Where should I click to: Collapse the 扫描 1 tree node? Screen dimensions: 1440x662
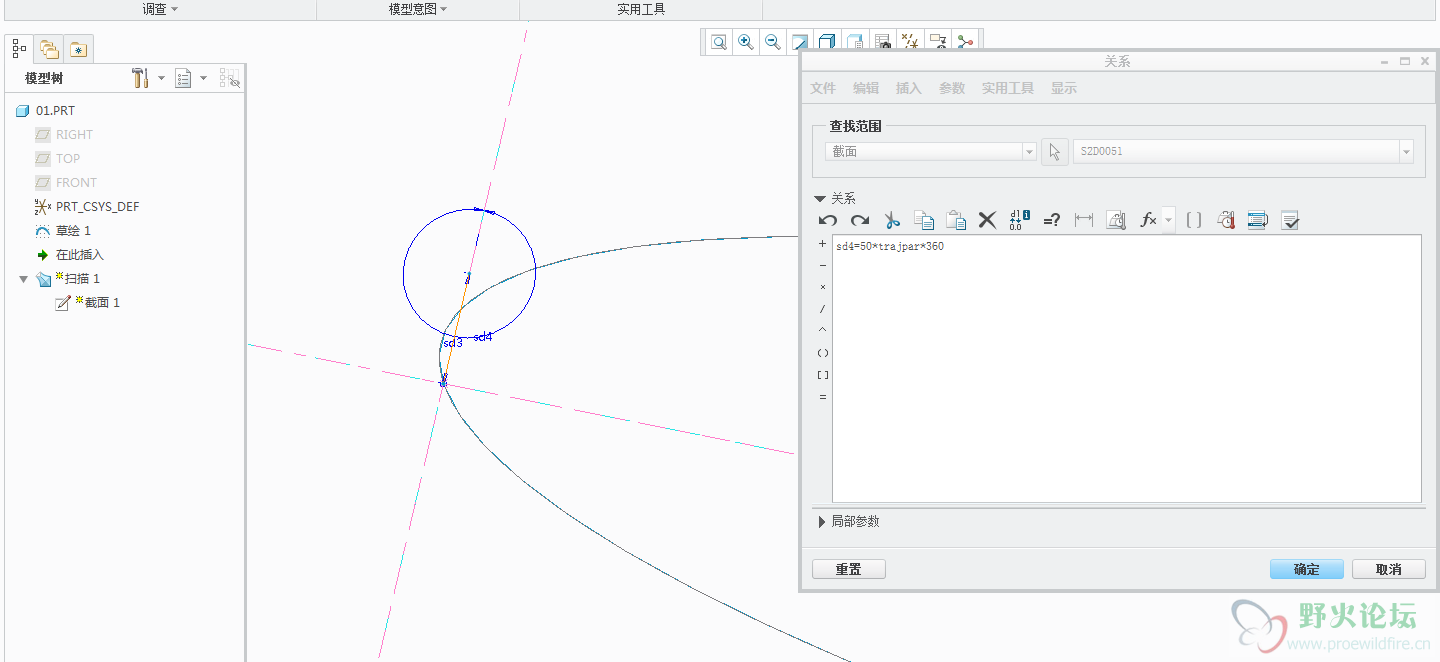(x=23, y=279)
